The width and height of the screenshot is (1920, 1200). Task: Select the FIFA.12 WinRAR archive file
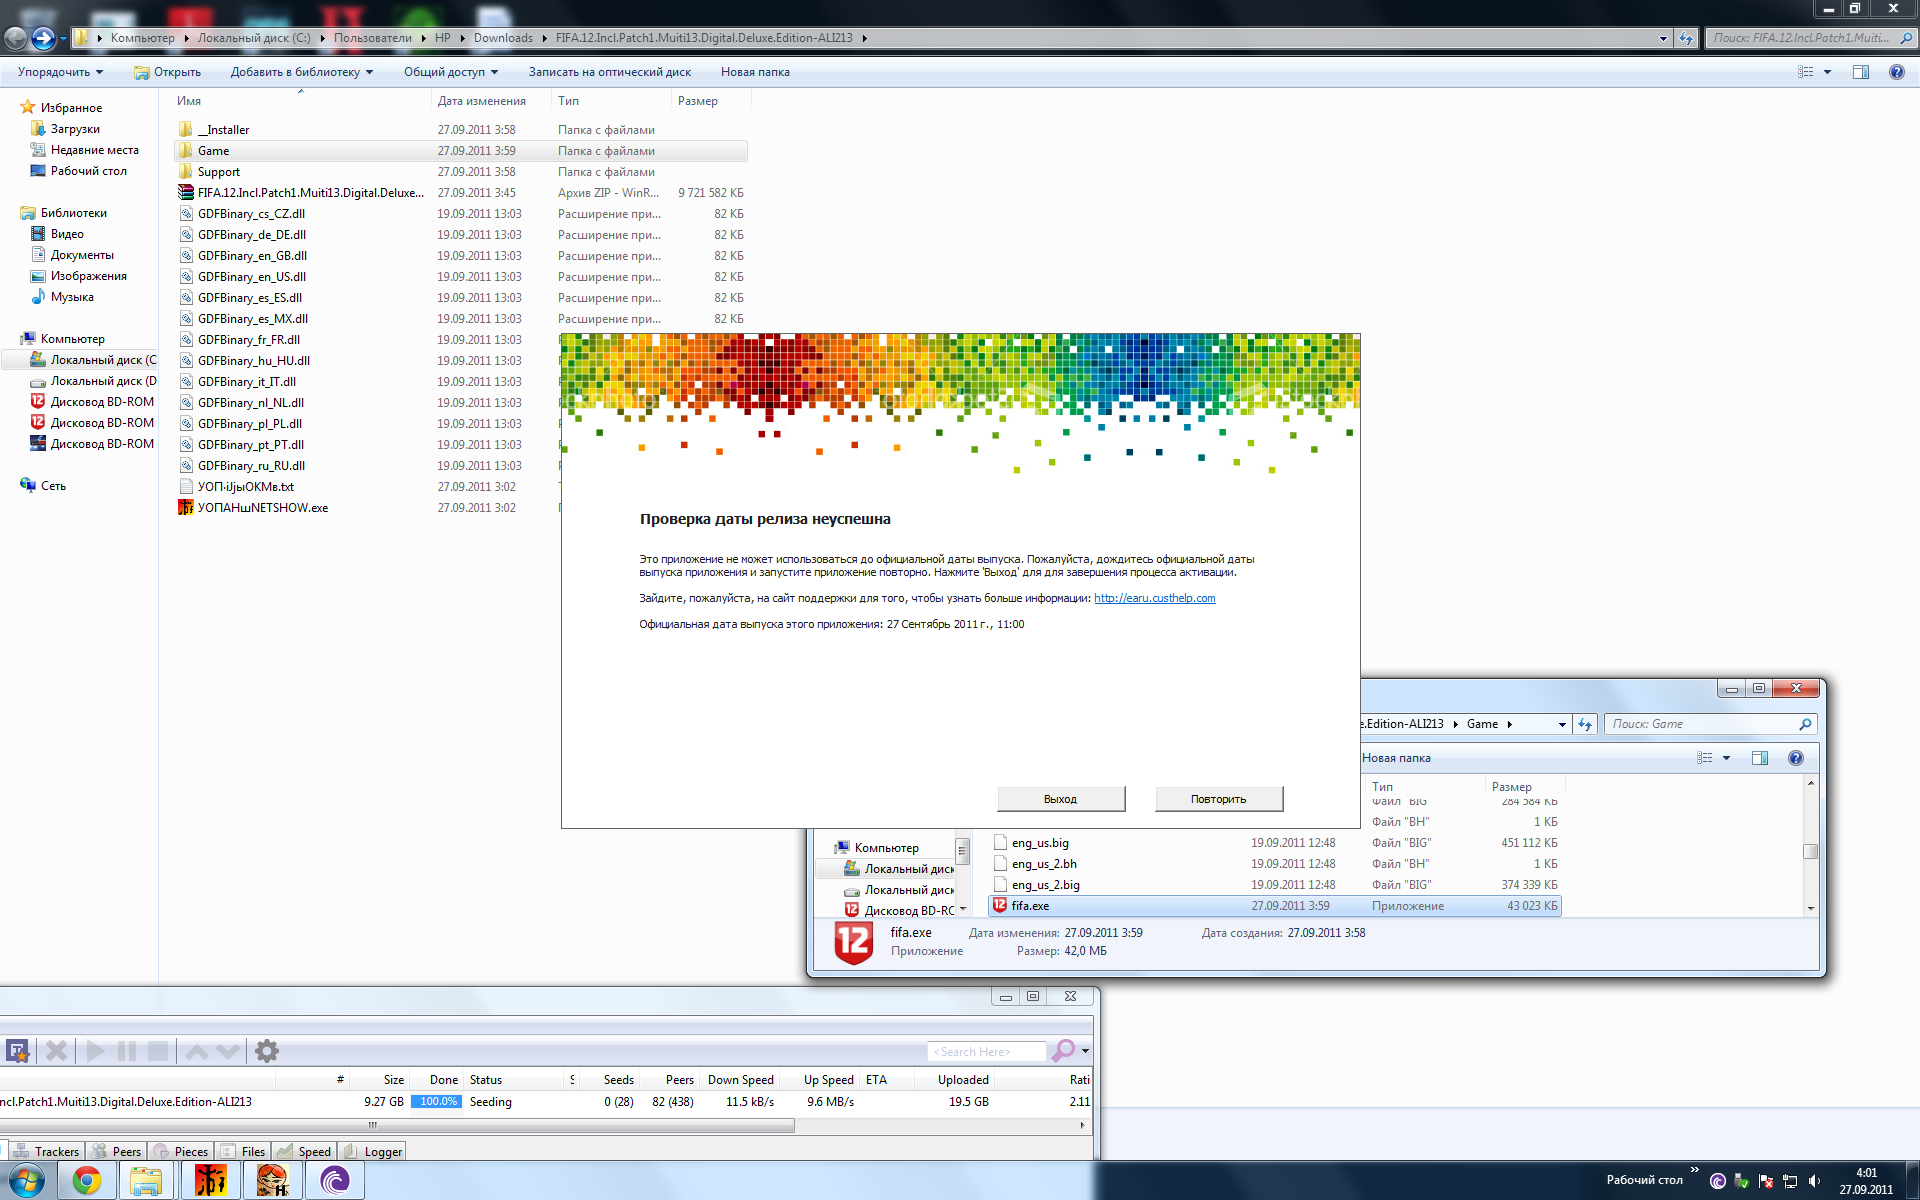click(461, 193)
